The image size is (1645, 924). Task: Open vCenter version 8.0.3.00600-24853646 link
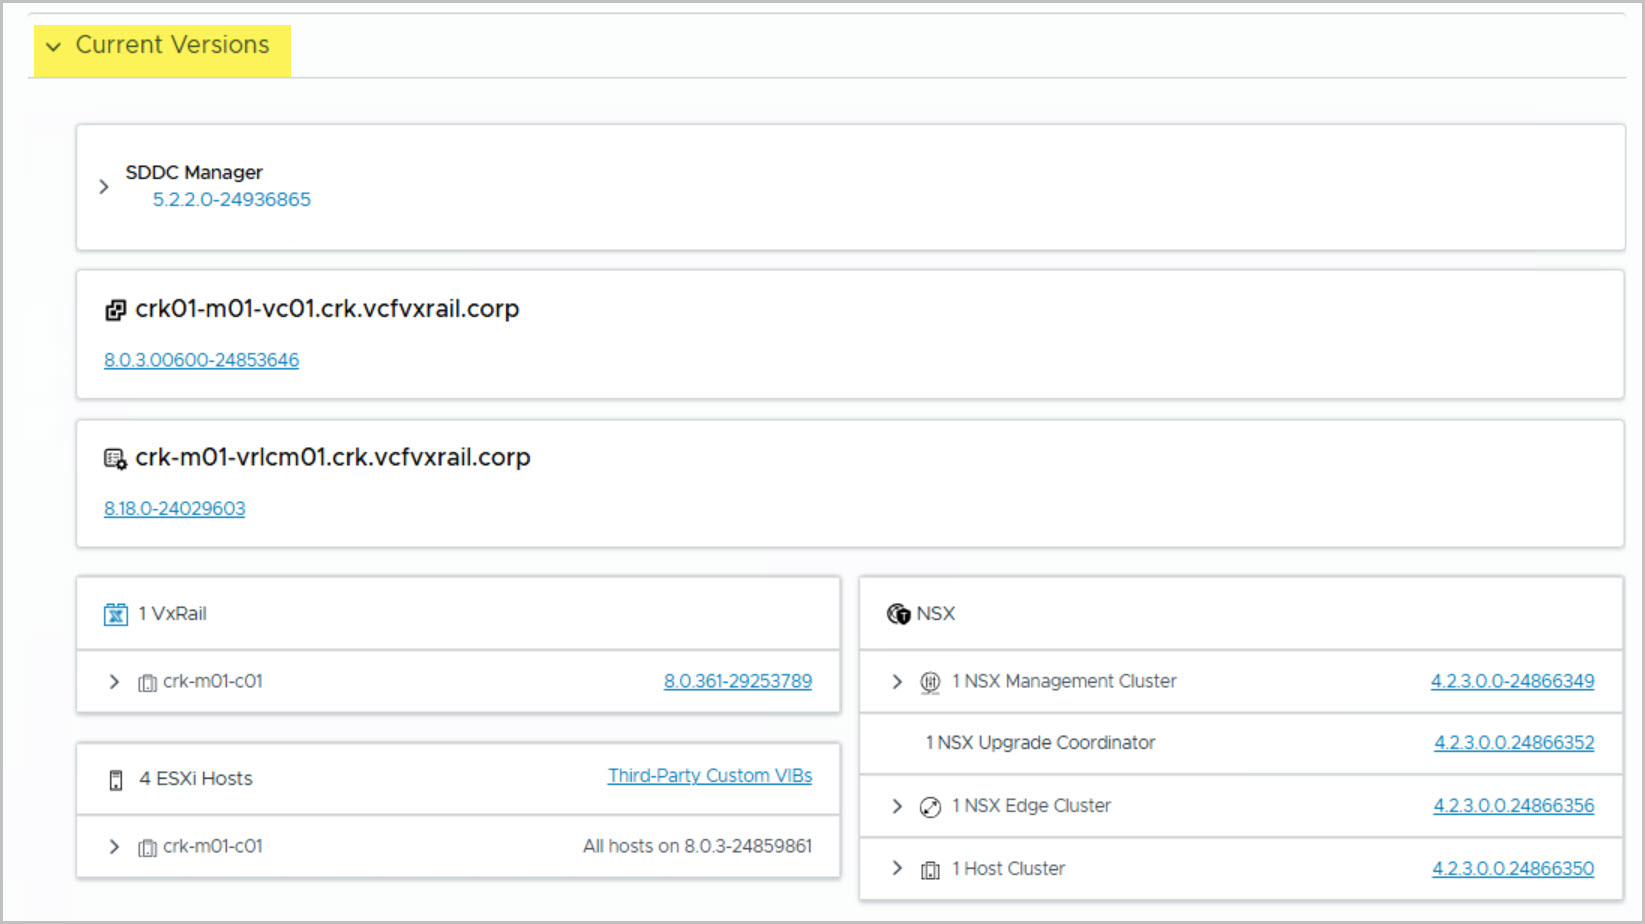click(201, 360)
